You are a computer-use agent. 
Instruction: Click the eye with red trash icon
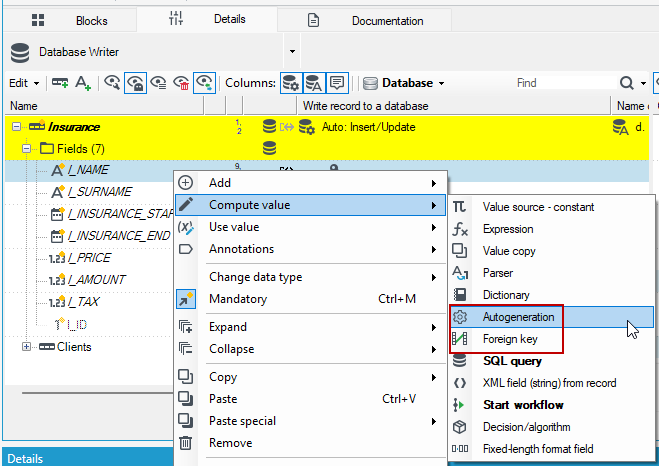181,83
